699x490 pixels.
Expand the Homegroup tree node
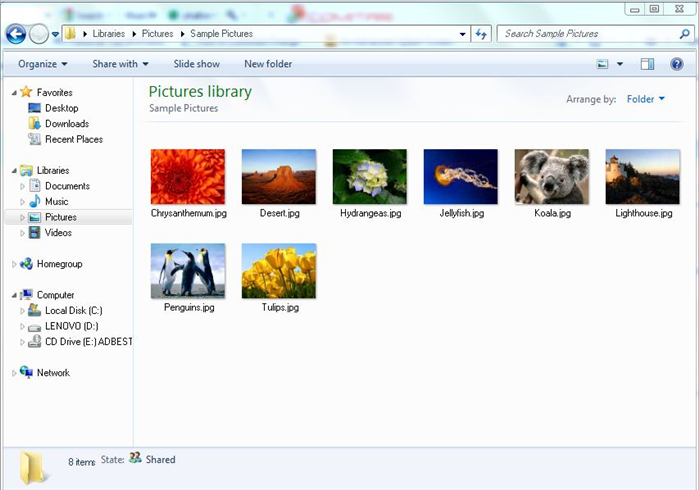click(14, 265)
